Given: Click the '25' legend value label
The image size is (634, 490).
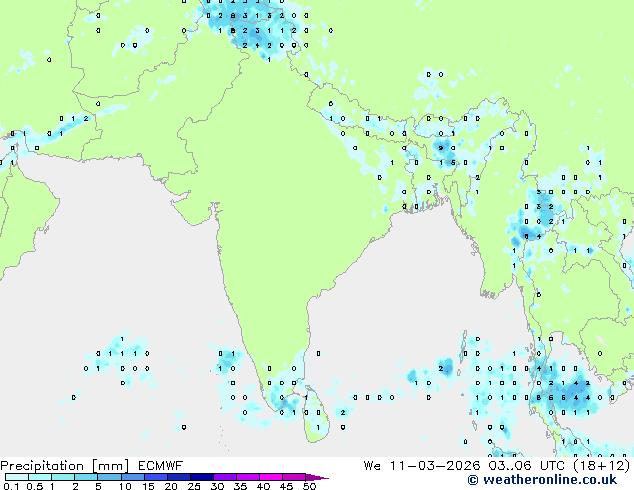Looking at the screenshot, I should (x=194, y=486).
